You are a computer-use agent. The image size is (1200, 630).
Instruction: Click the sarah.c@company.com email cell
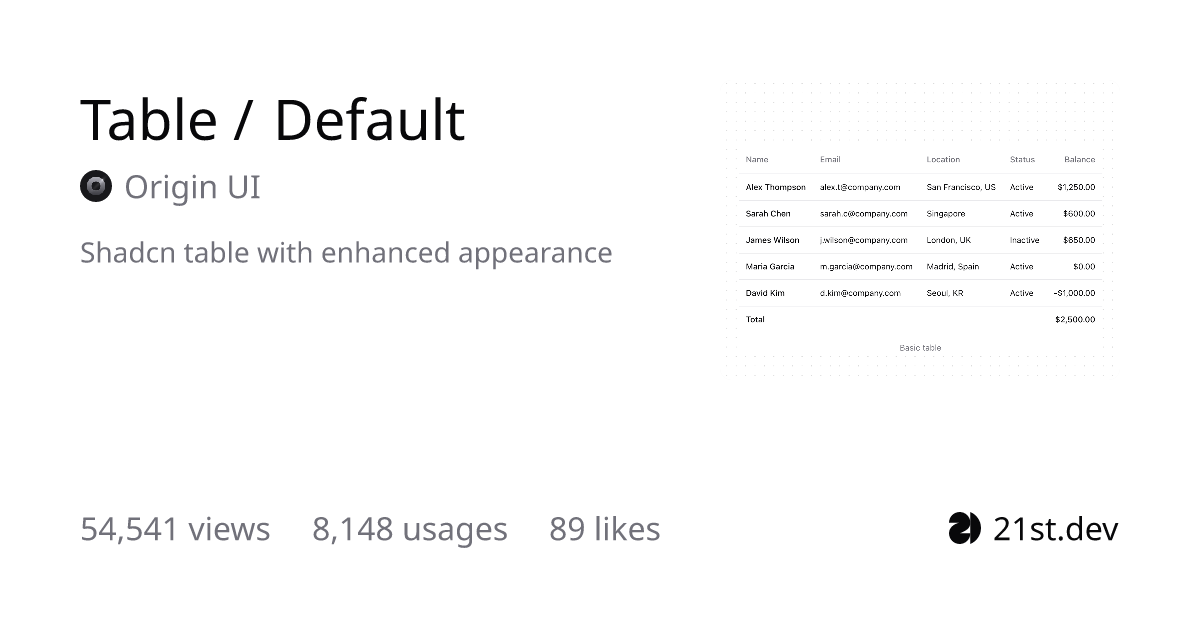pos(864,214)
